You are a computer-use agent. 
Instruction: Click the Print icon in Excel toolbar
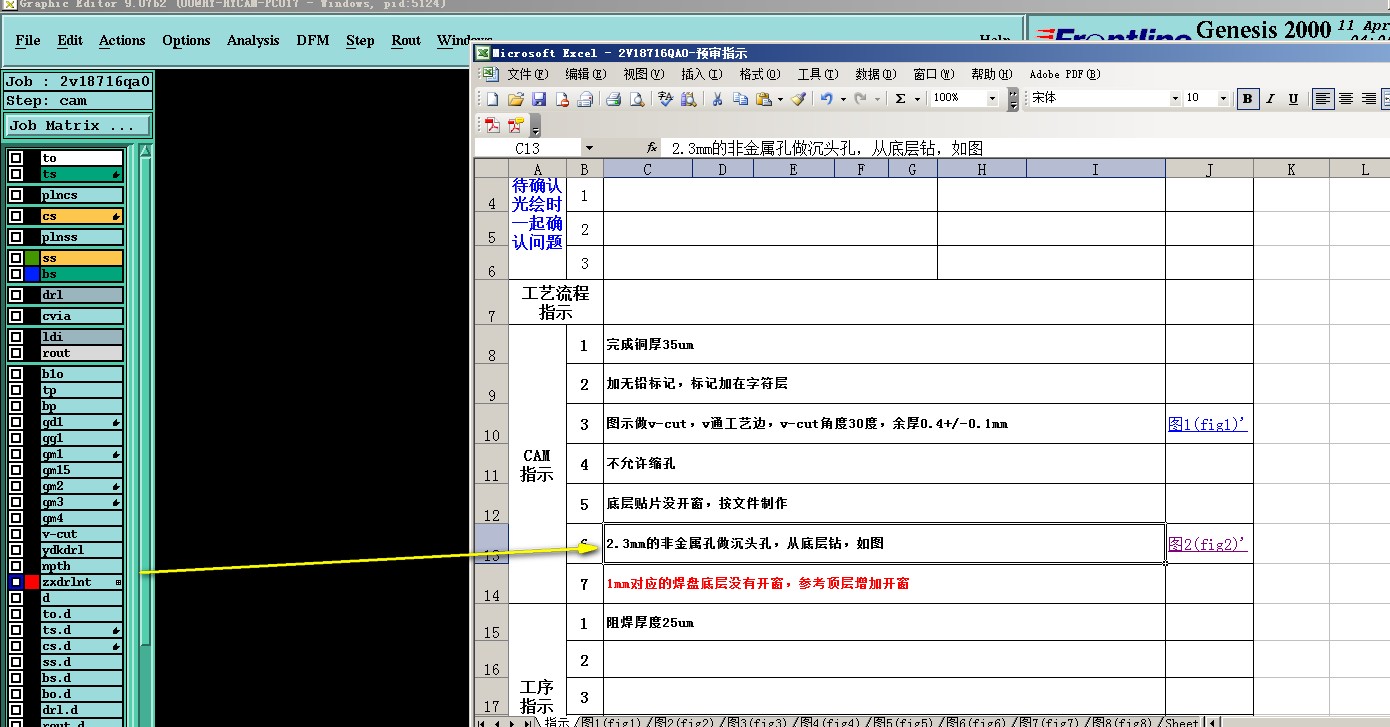614,99
